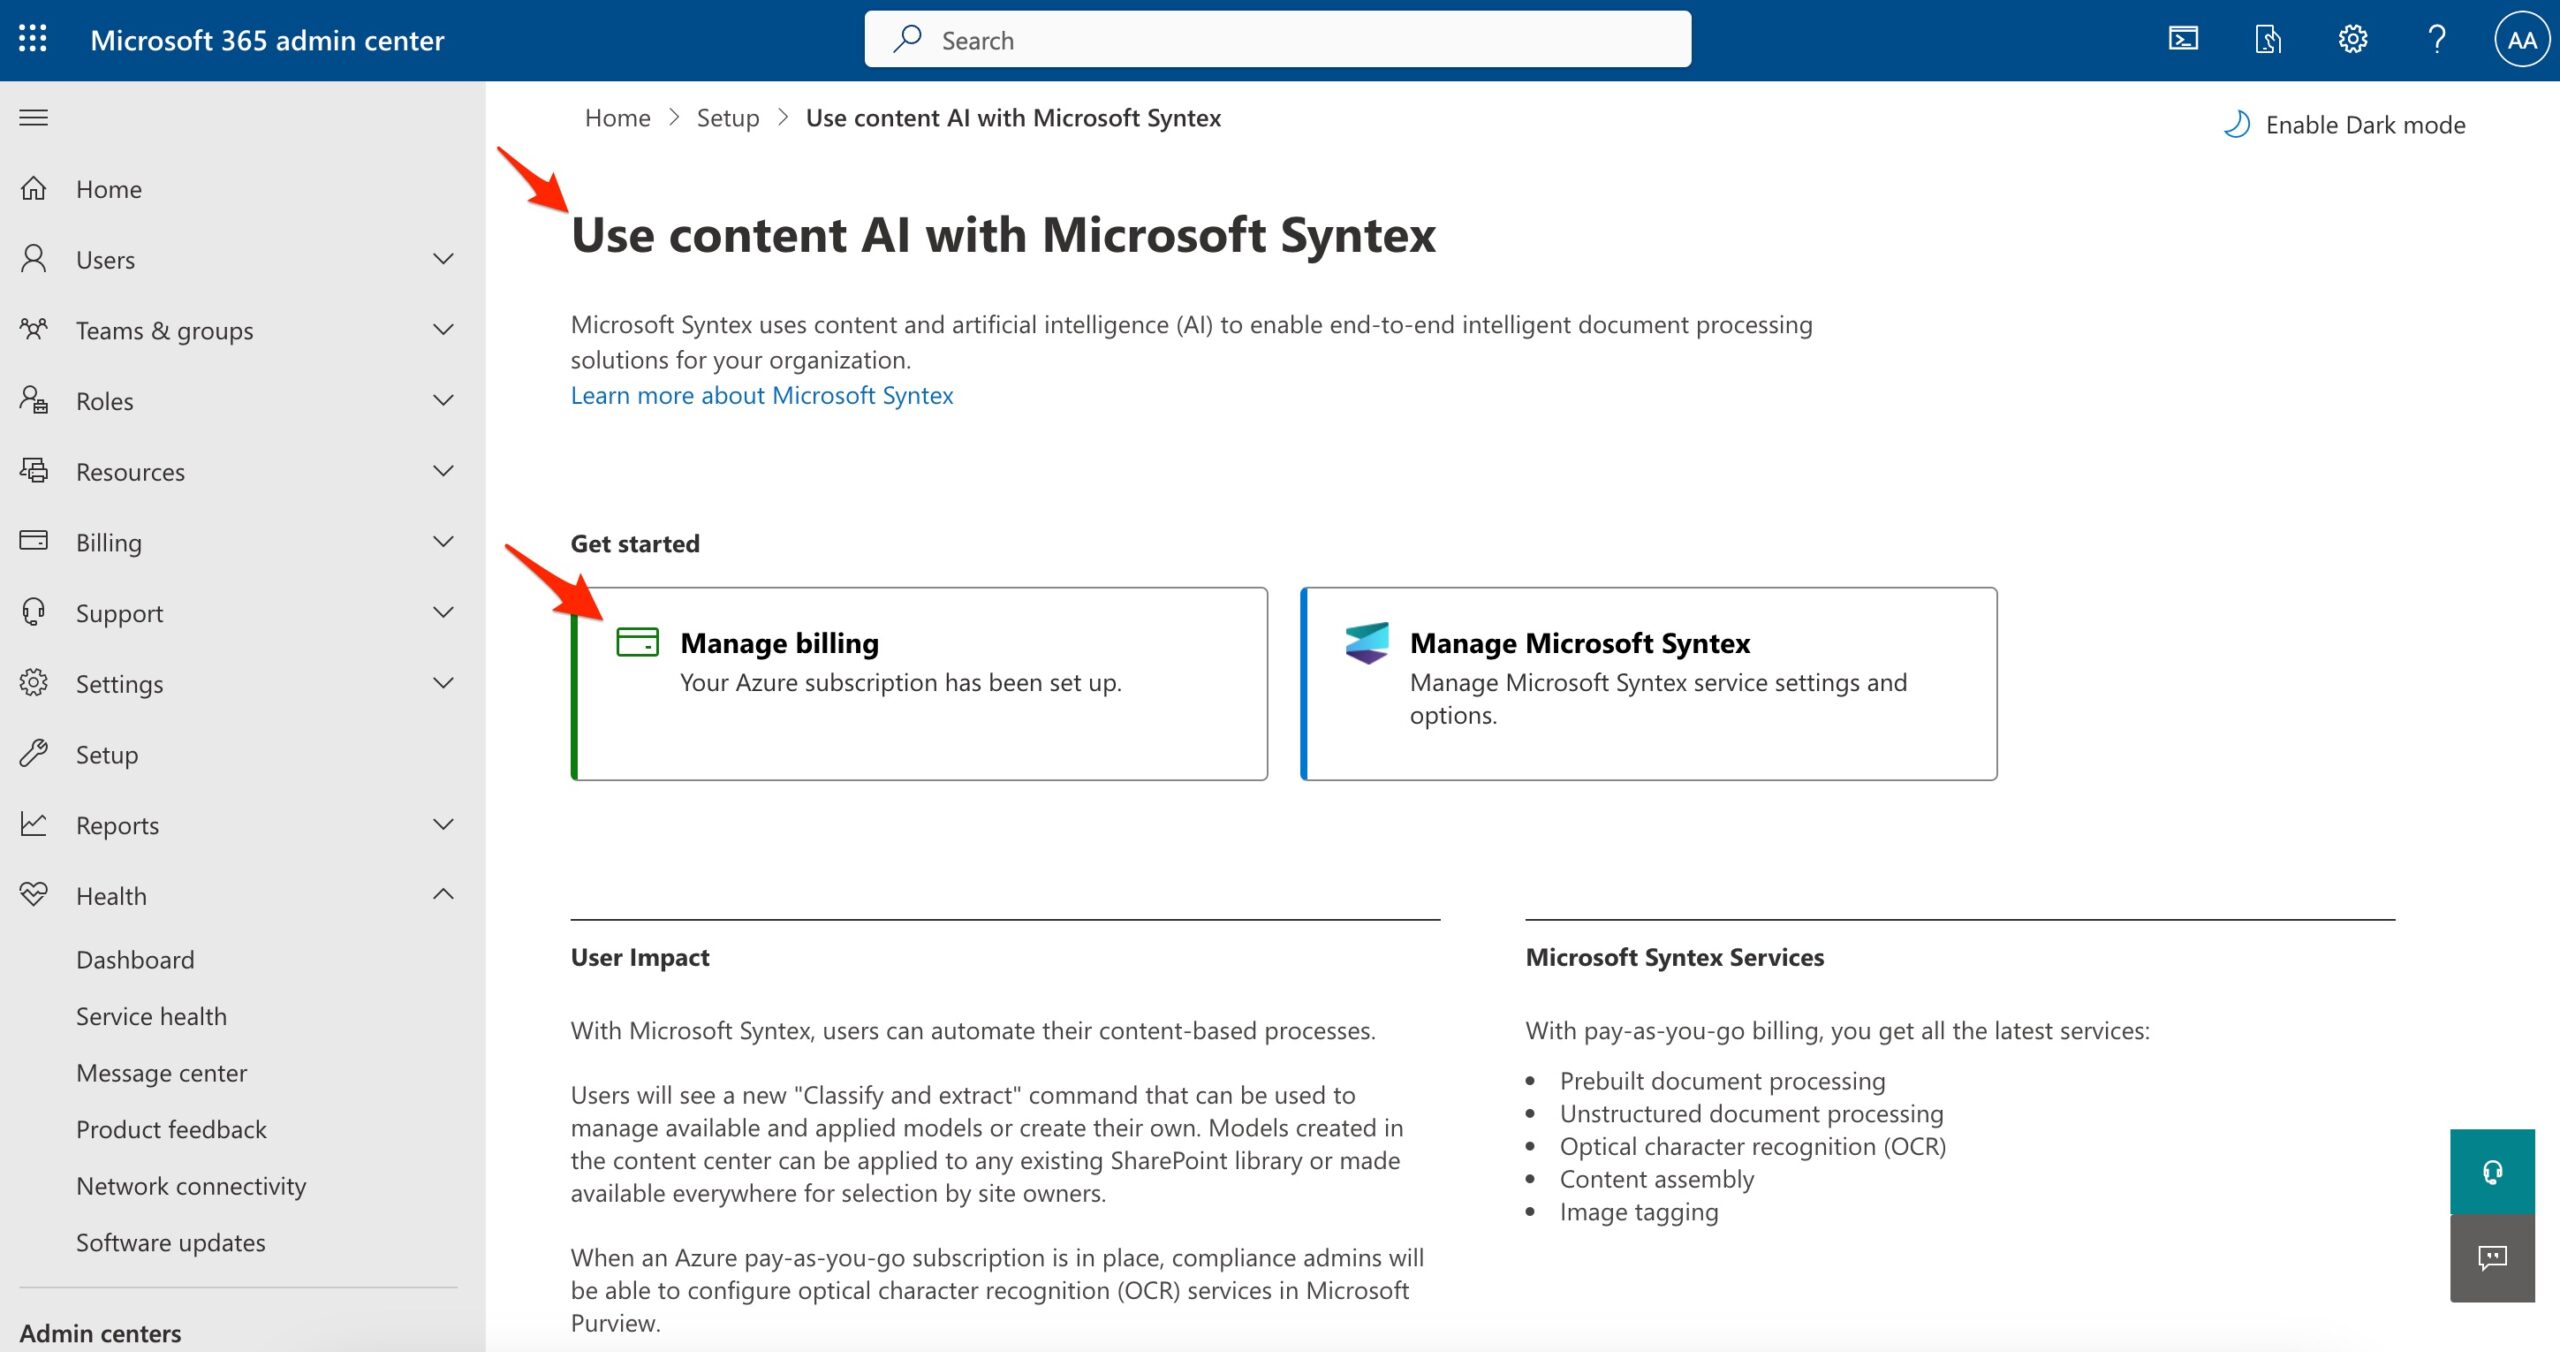Expand the Billing nav section
2560x1352 pixels.
[x=443, y=542]
